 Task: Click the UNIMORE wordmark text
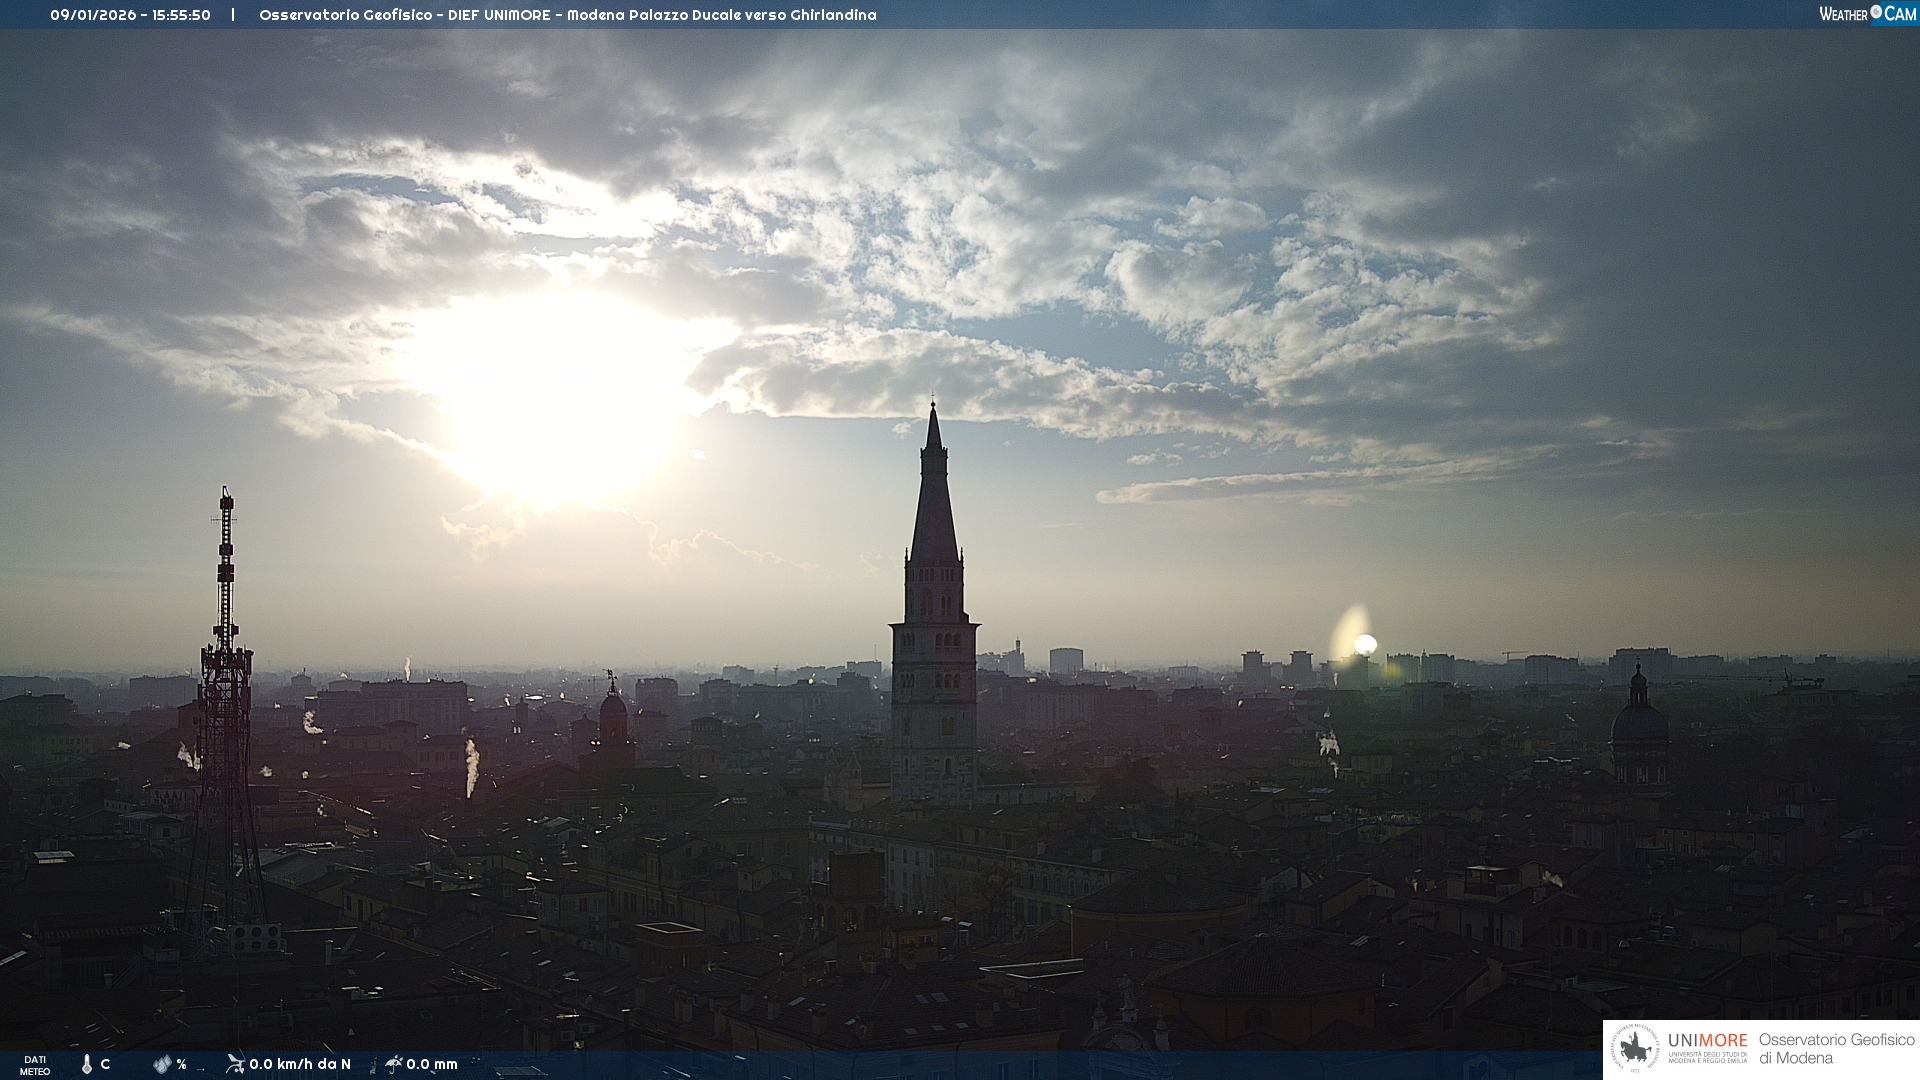(1707, 1041)
